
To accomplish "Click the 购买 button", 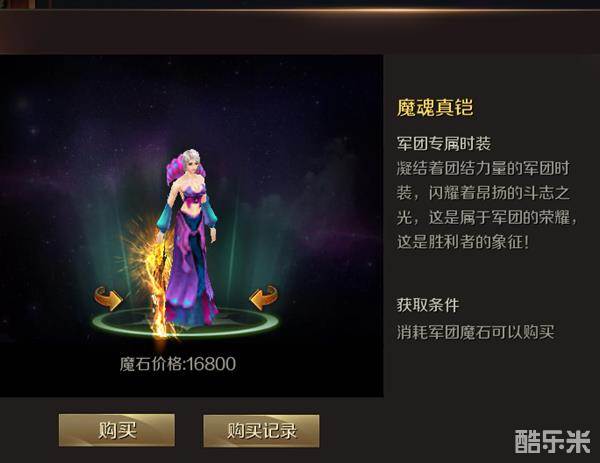I will 117,430.
